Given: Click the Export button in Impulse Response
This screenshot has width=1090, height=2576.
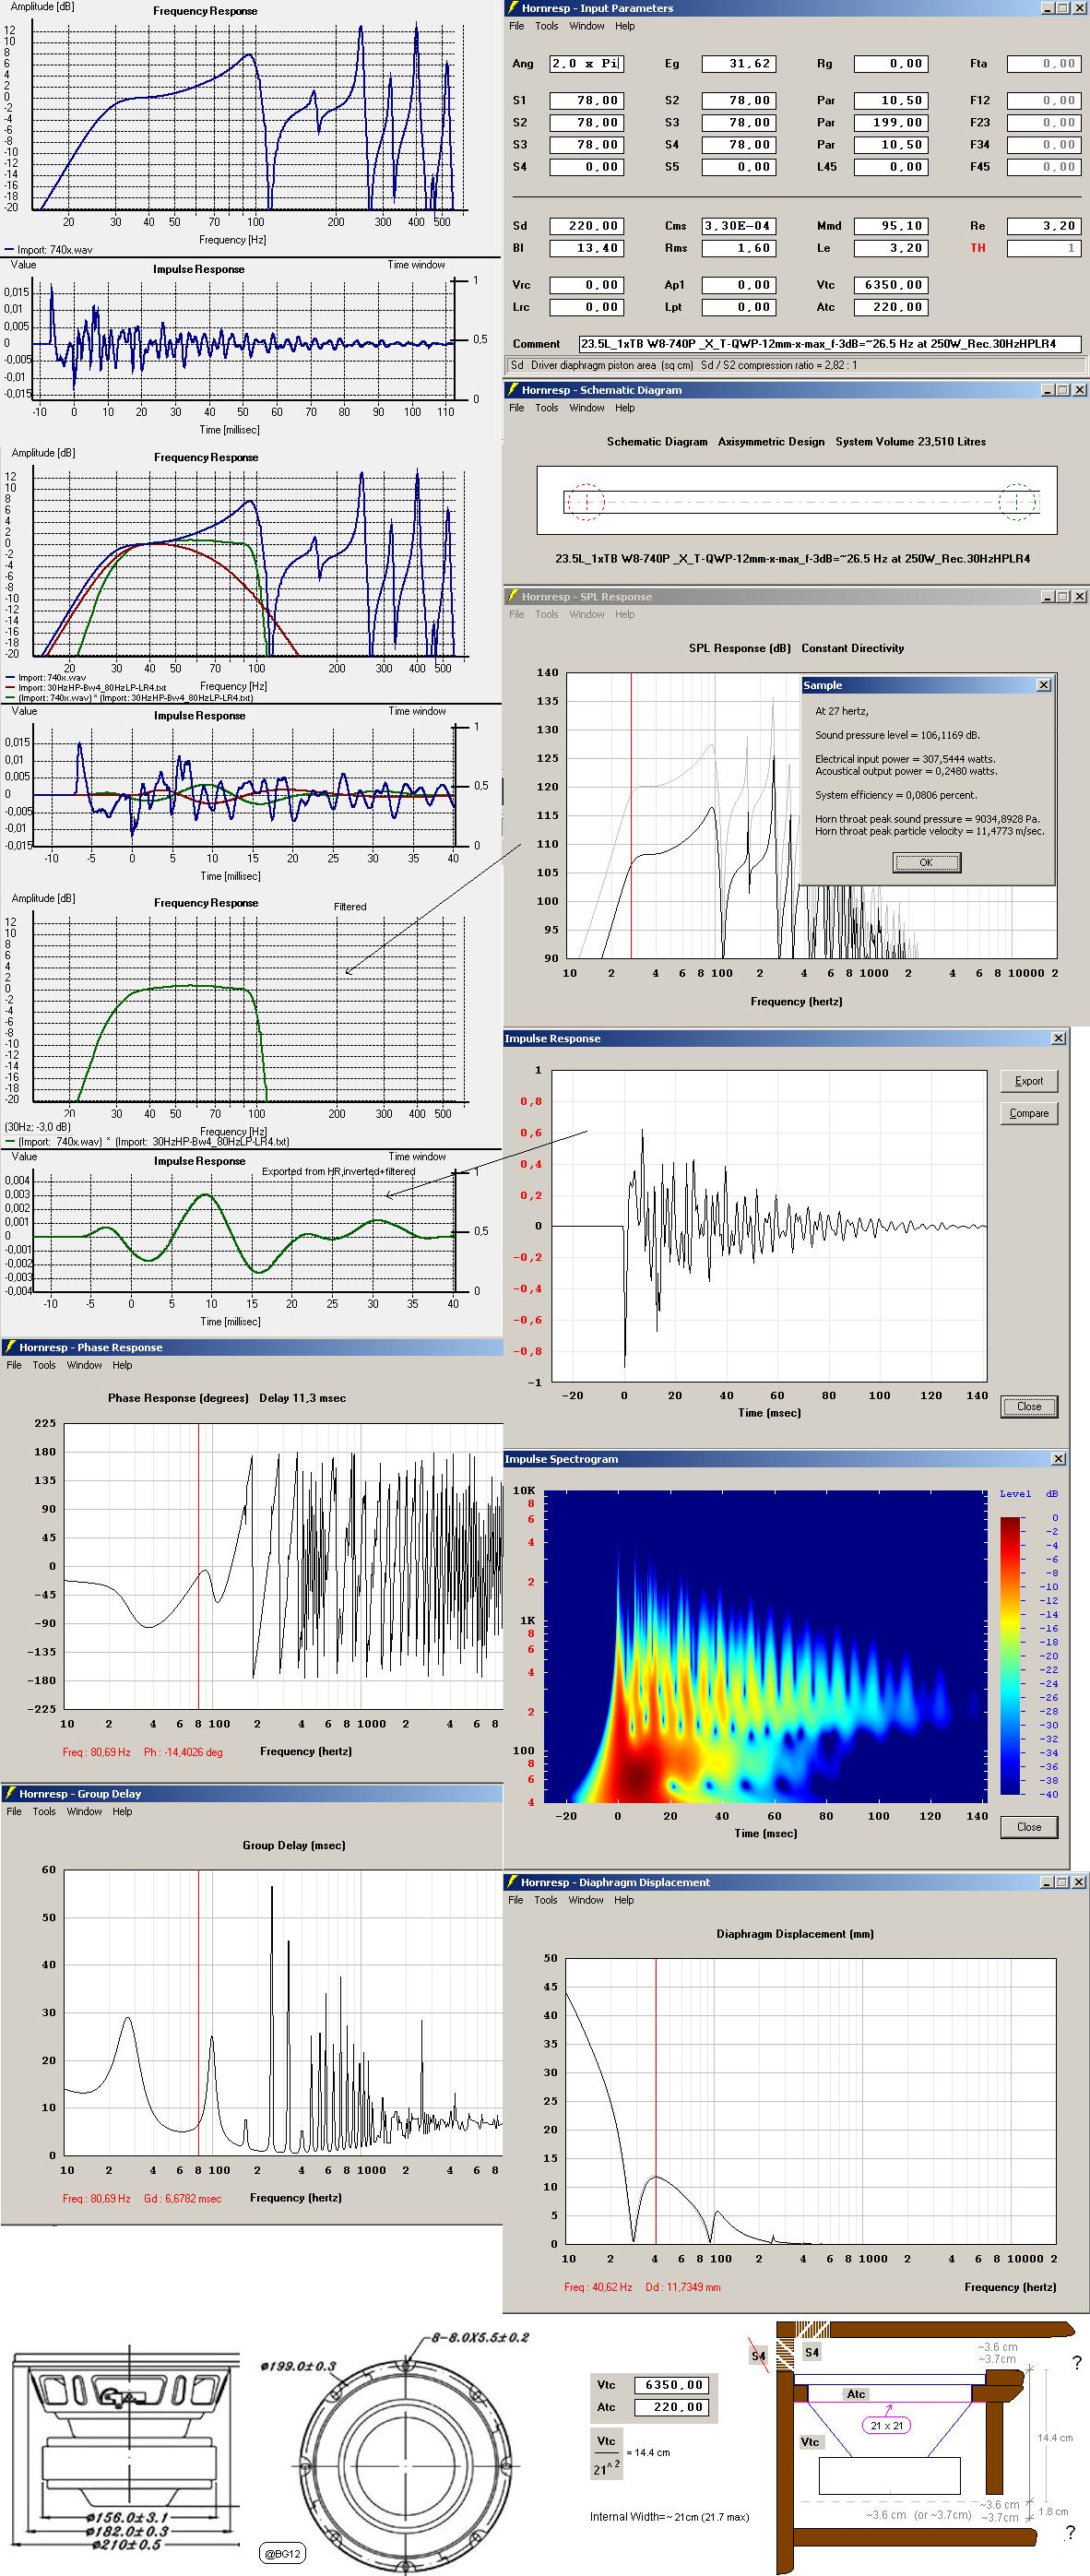Looking at the screenshot, I should pos(1029,1081).
